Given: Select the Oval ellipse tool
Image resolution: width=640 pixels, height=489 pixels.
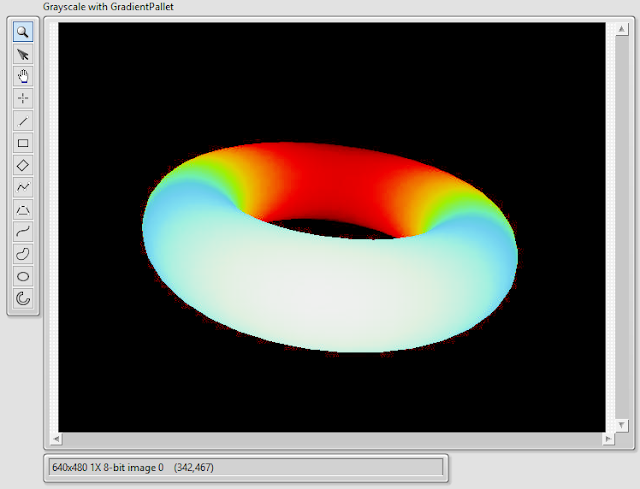Looking at the screenshot, I should 23,276.
